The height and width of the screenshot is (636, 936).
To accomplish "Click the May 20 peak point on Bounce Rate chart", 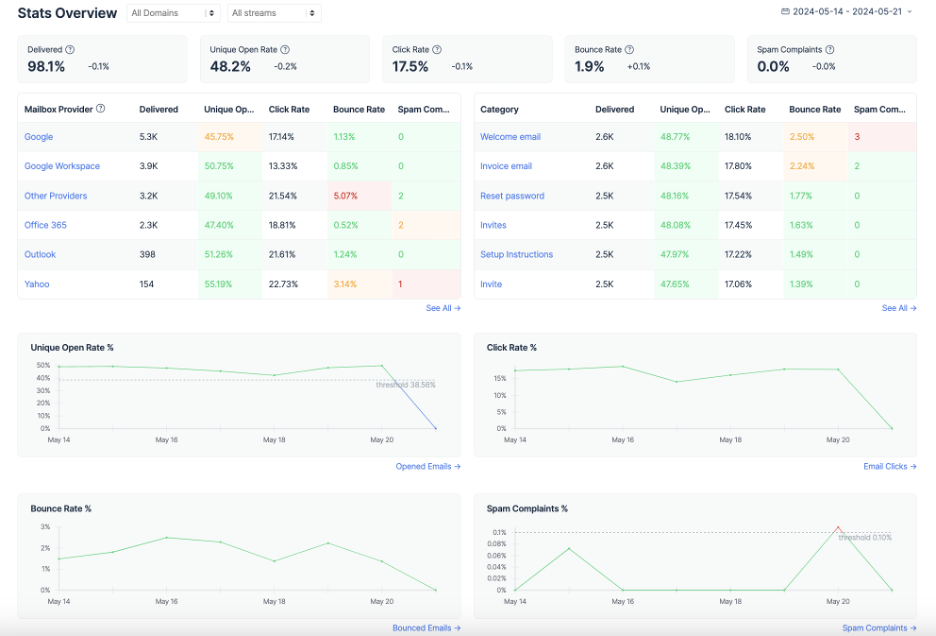I will coord(329,545).
